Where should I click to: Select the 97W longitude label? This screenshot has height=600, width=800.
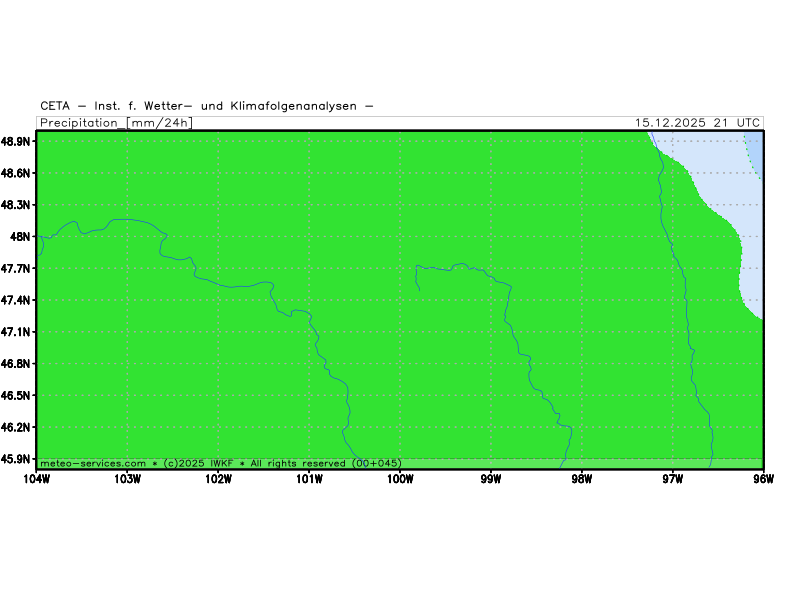tap(672, 478)
